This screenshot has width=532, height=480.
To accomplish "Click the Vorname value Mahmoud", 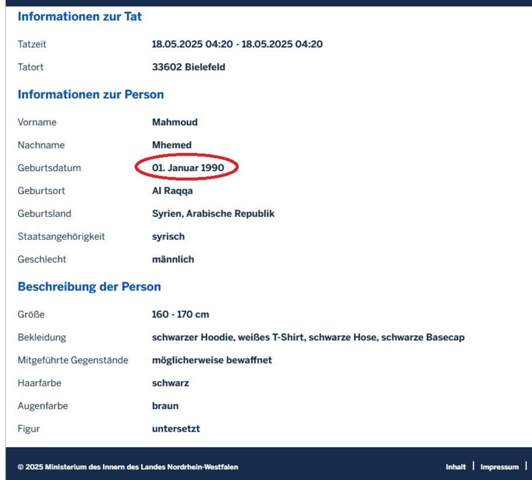I will 175,122.
